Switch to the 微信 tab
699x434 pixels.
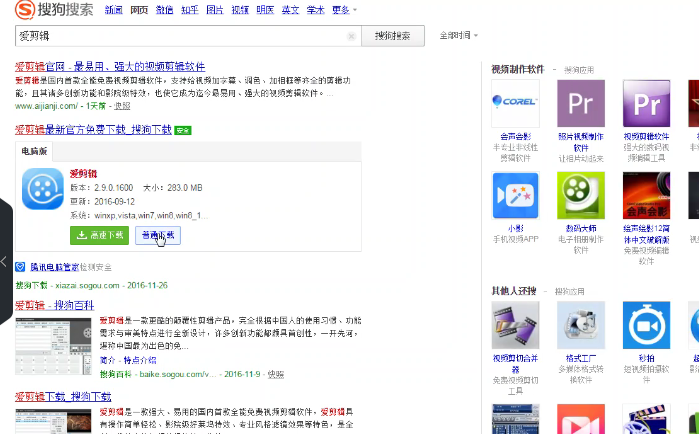164,10
